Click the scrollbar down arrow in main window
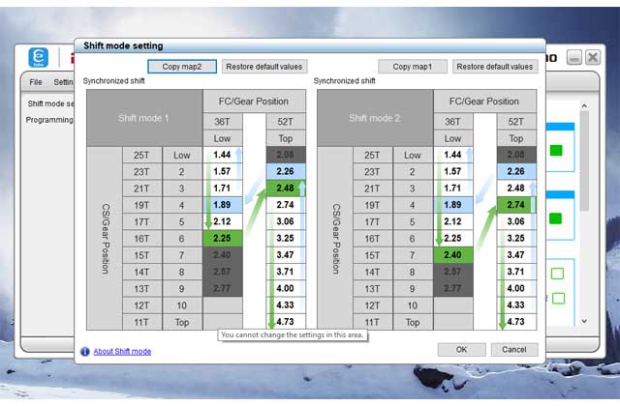 tap(584, 322)
